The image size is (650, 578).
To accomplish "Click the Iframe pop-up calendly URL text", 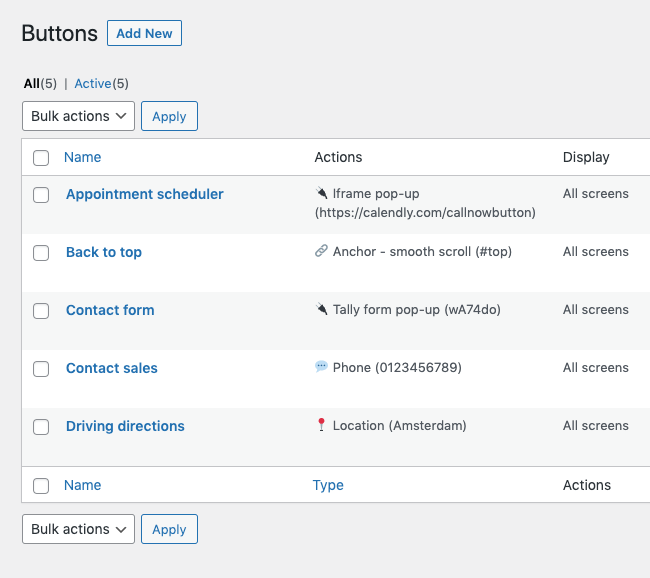I will click(x=425, y=213).
